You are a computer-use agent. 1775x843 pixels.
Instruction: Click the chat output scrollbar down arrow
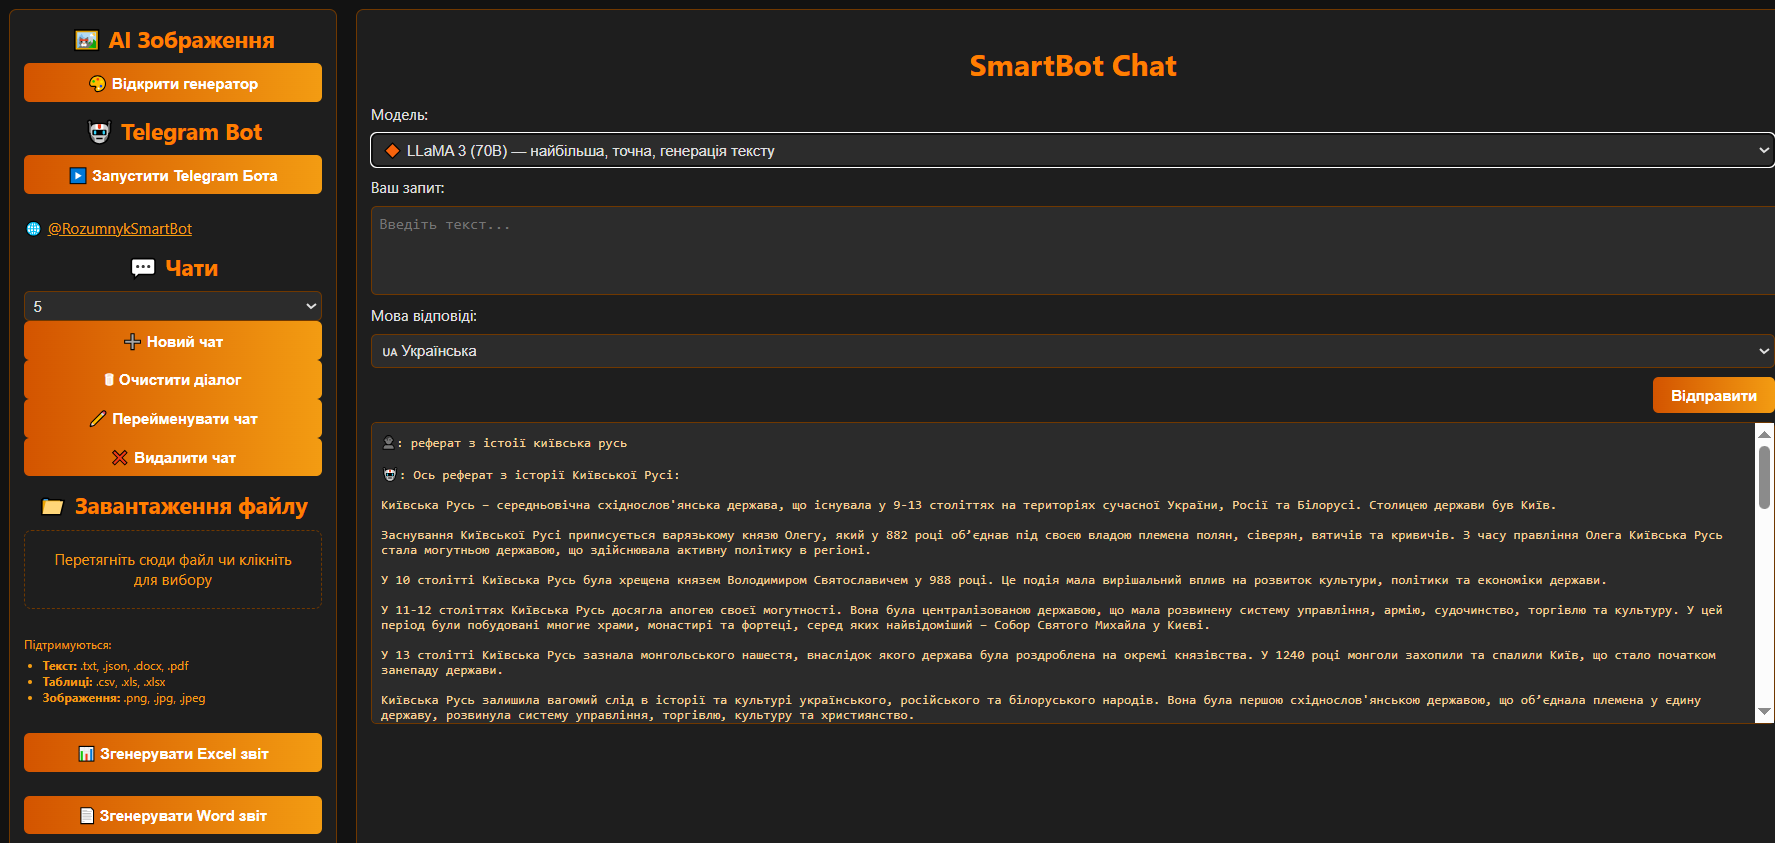click(1764, 712)
